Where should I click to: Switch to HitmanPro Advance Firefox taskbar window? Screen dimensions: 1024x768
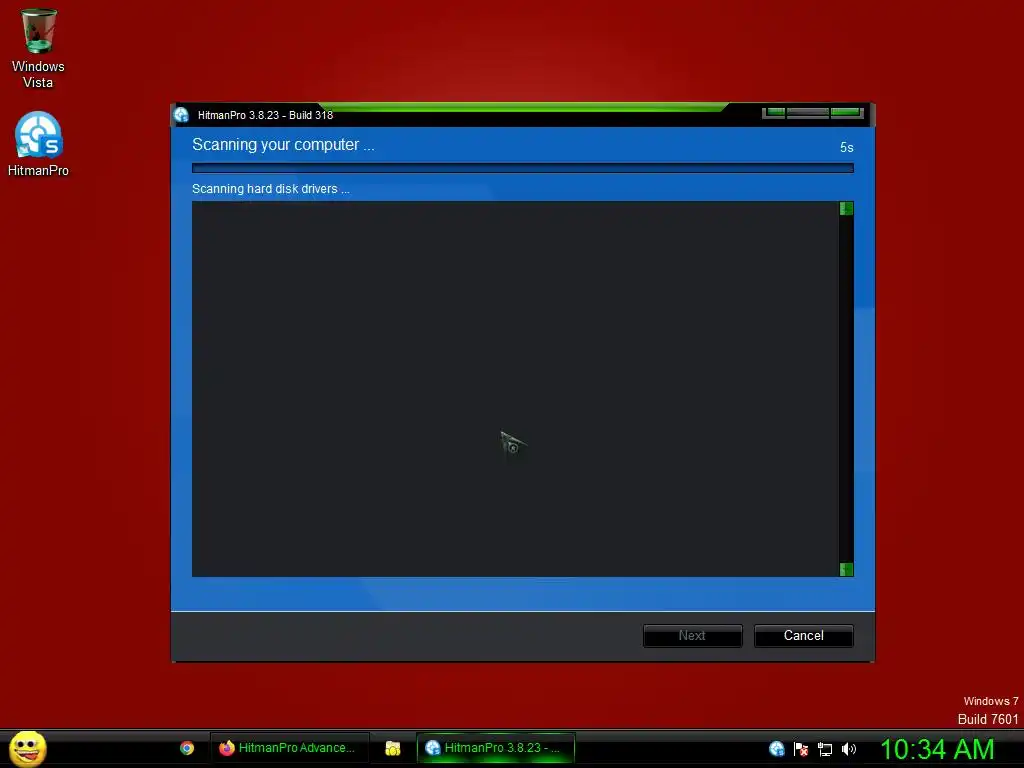[289, 748]
